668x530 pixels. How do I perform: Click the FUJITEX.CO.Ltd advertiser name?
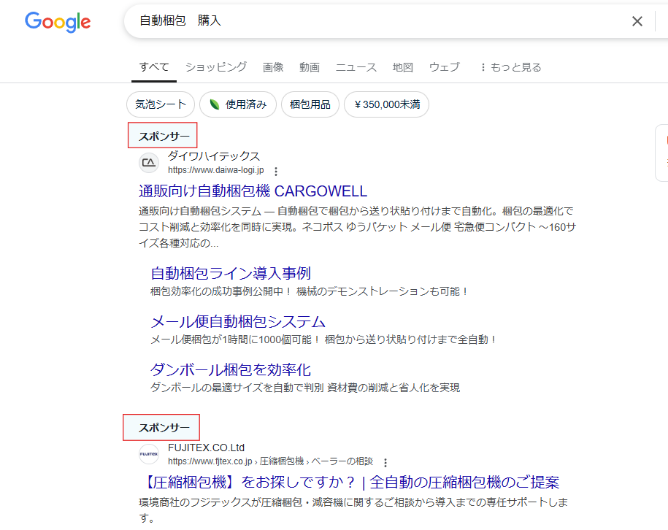[206, 447]
